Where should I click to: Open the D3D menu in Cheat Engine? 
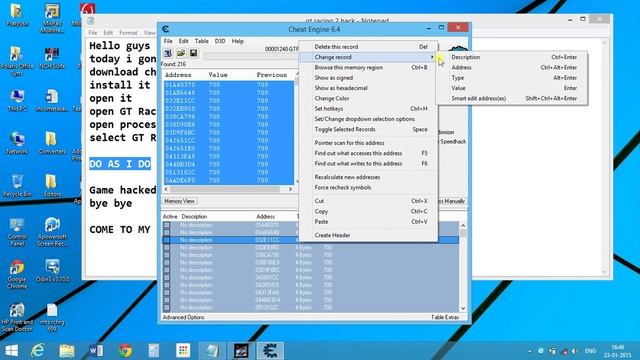pyautogui.click(x=220, y=41)
